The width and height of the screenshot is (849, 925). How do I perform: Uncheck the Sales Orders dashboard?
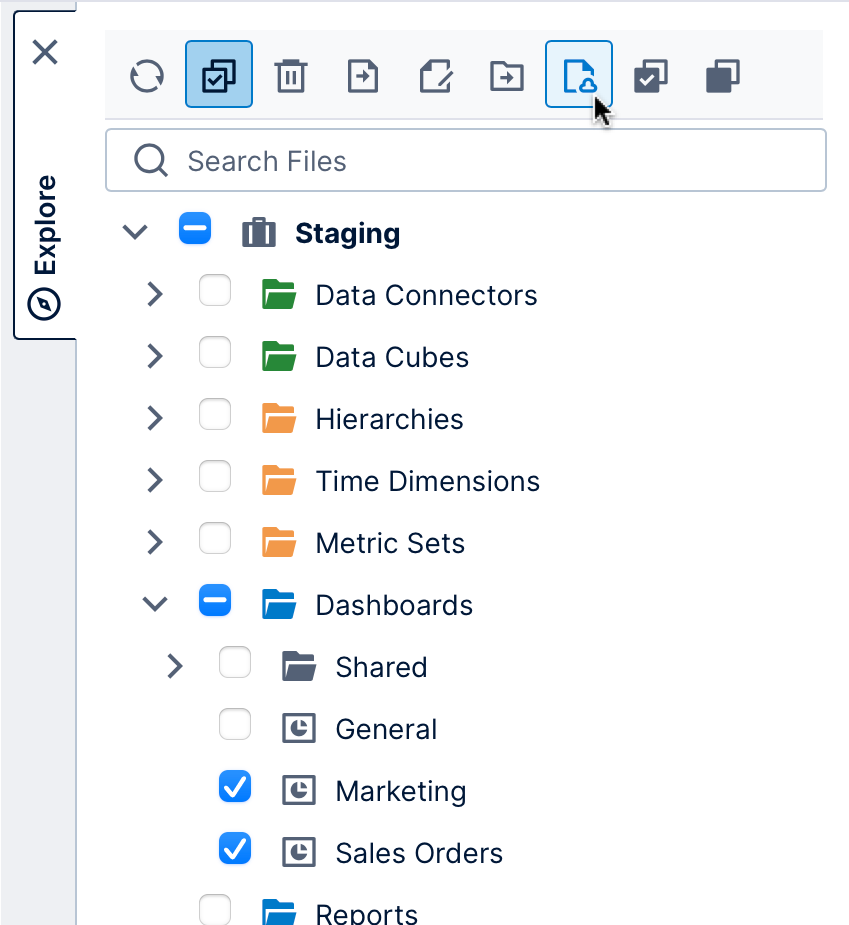pos(234,849)
